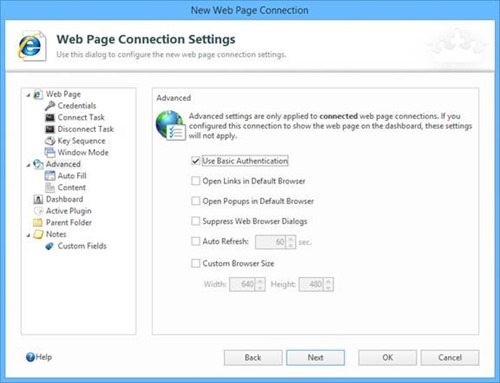Image resolution: width=500 pixels, height=383 pixels.
Task: Click the Notes sticky note icon
Action: point(38,234)
